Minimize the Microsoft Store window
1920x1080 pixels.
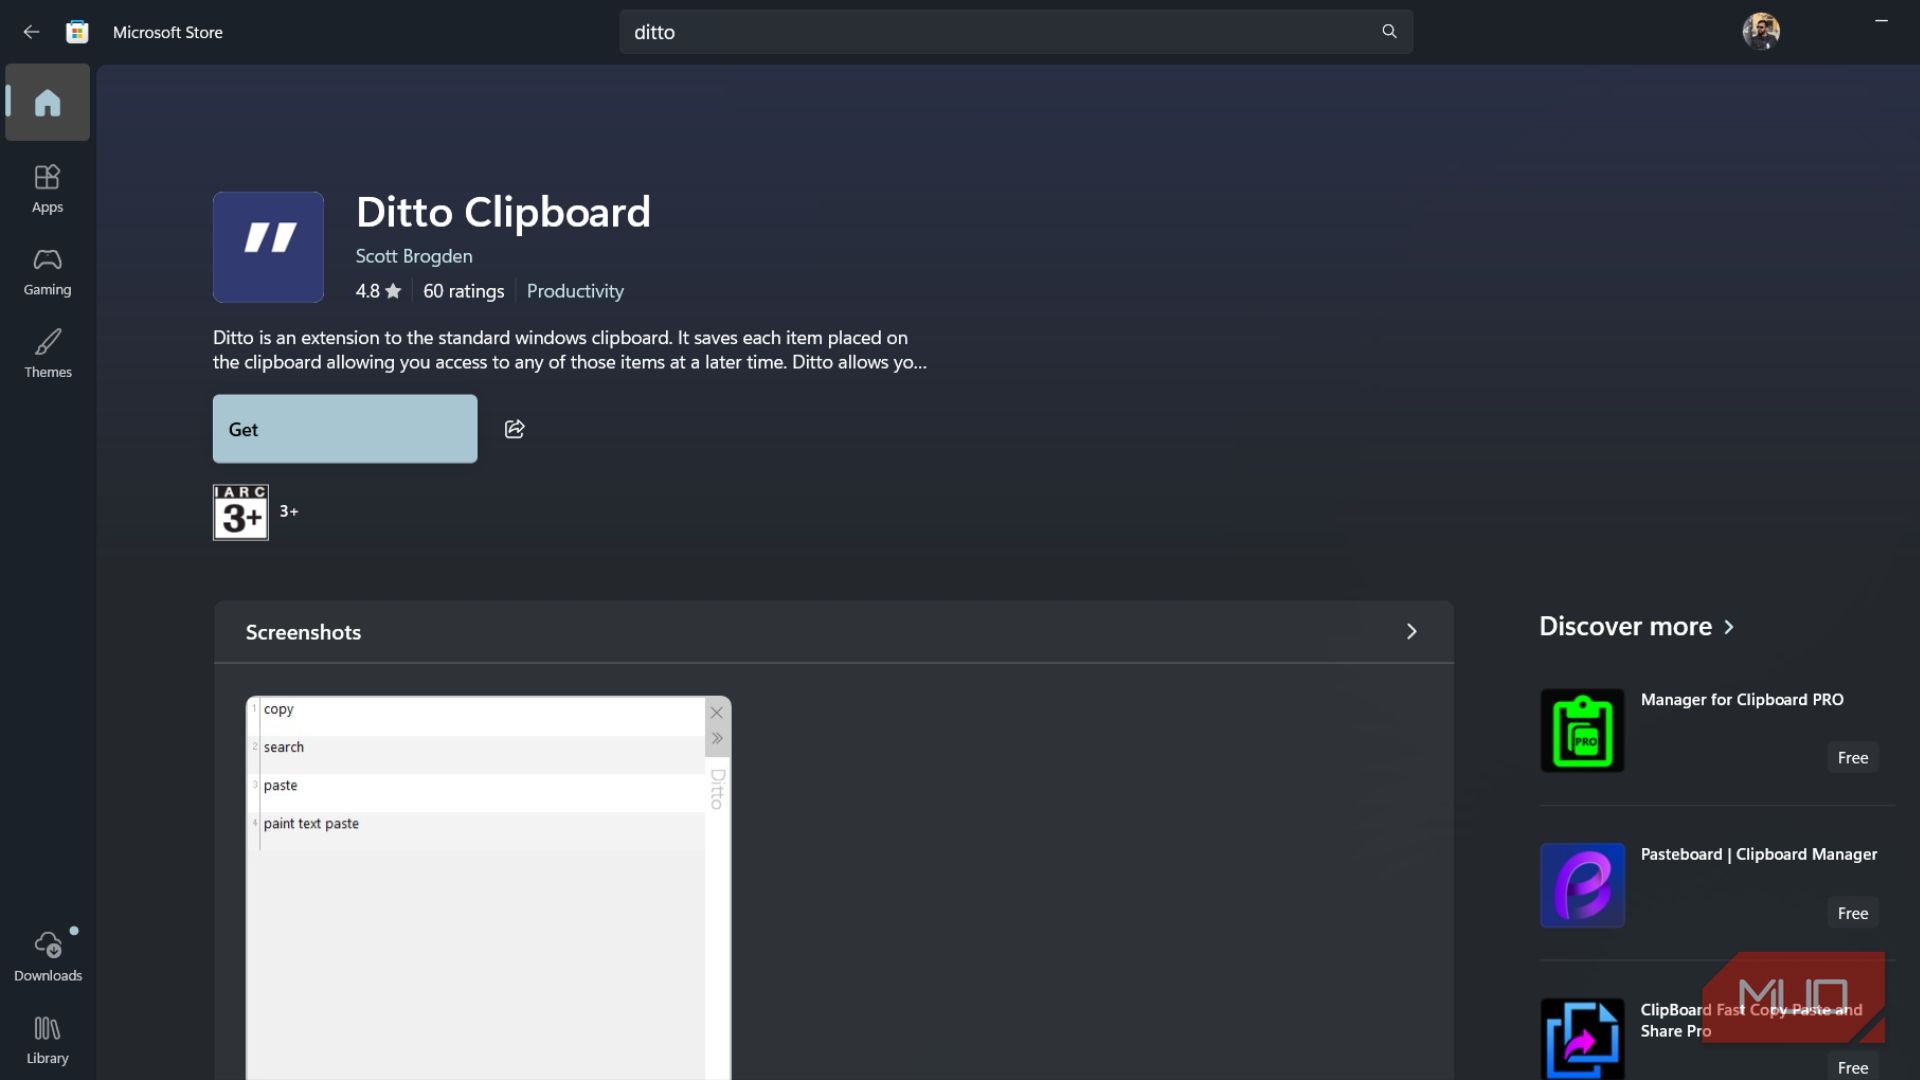(1881, 21)
